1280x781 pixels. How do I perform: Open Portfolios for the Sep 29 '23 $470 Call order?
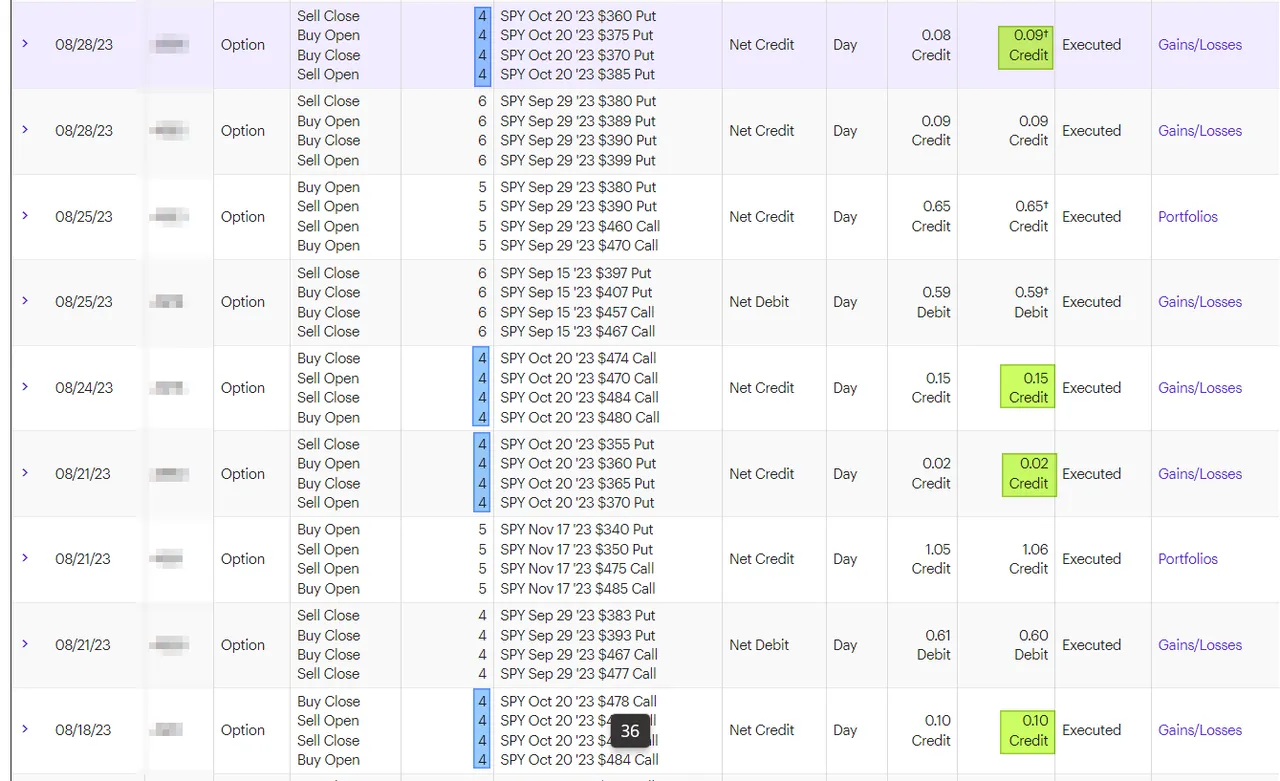(x=1188, y=217)
